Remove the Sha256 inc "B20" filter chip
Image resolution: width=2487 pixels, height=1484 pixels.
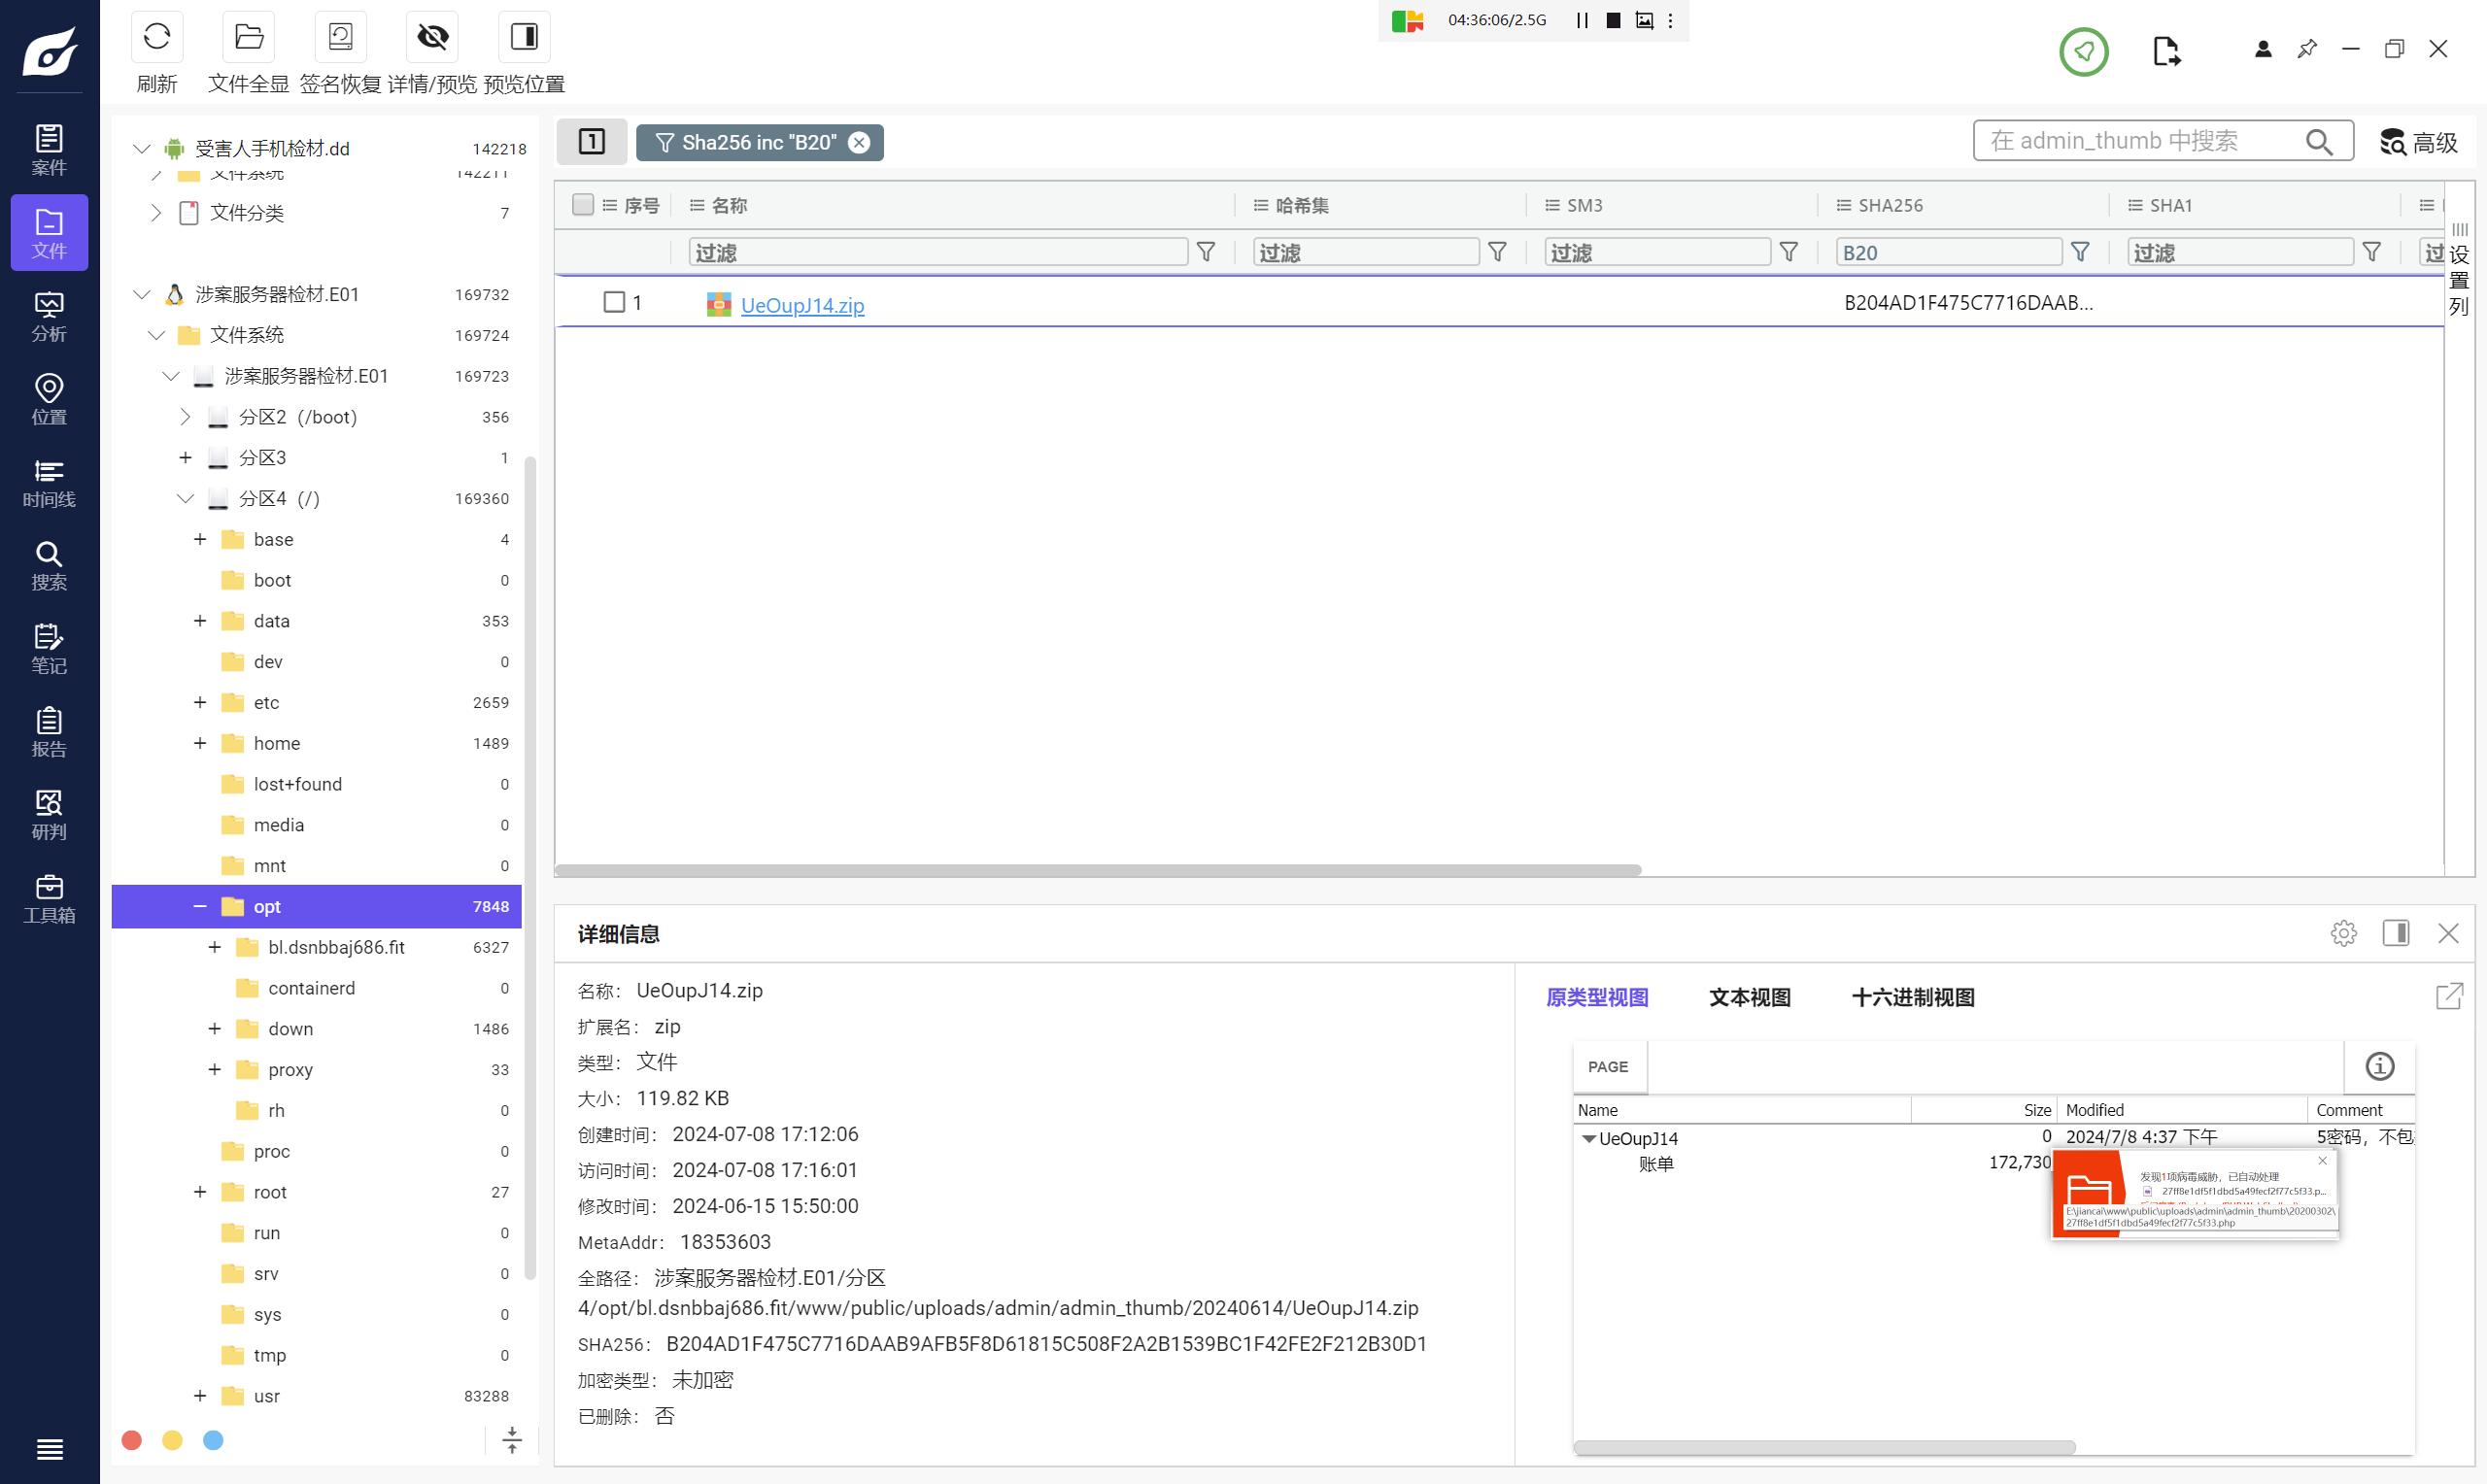pyautogui.click(x=859, y=143)
